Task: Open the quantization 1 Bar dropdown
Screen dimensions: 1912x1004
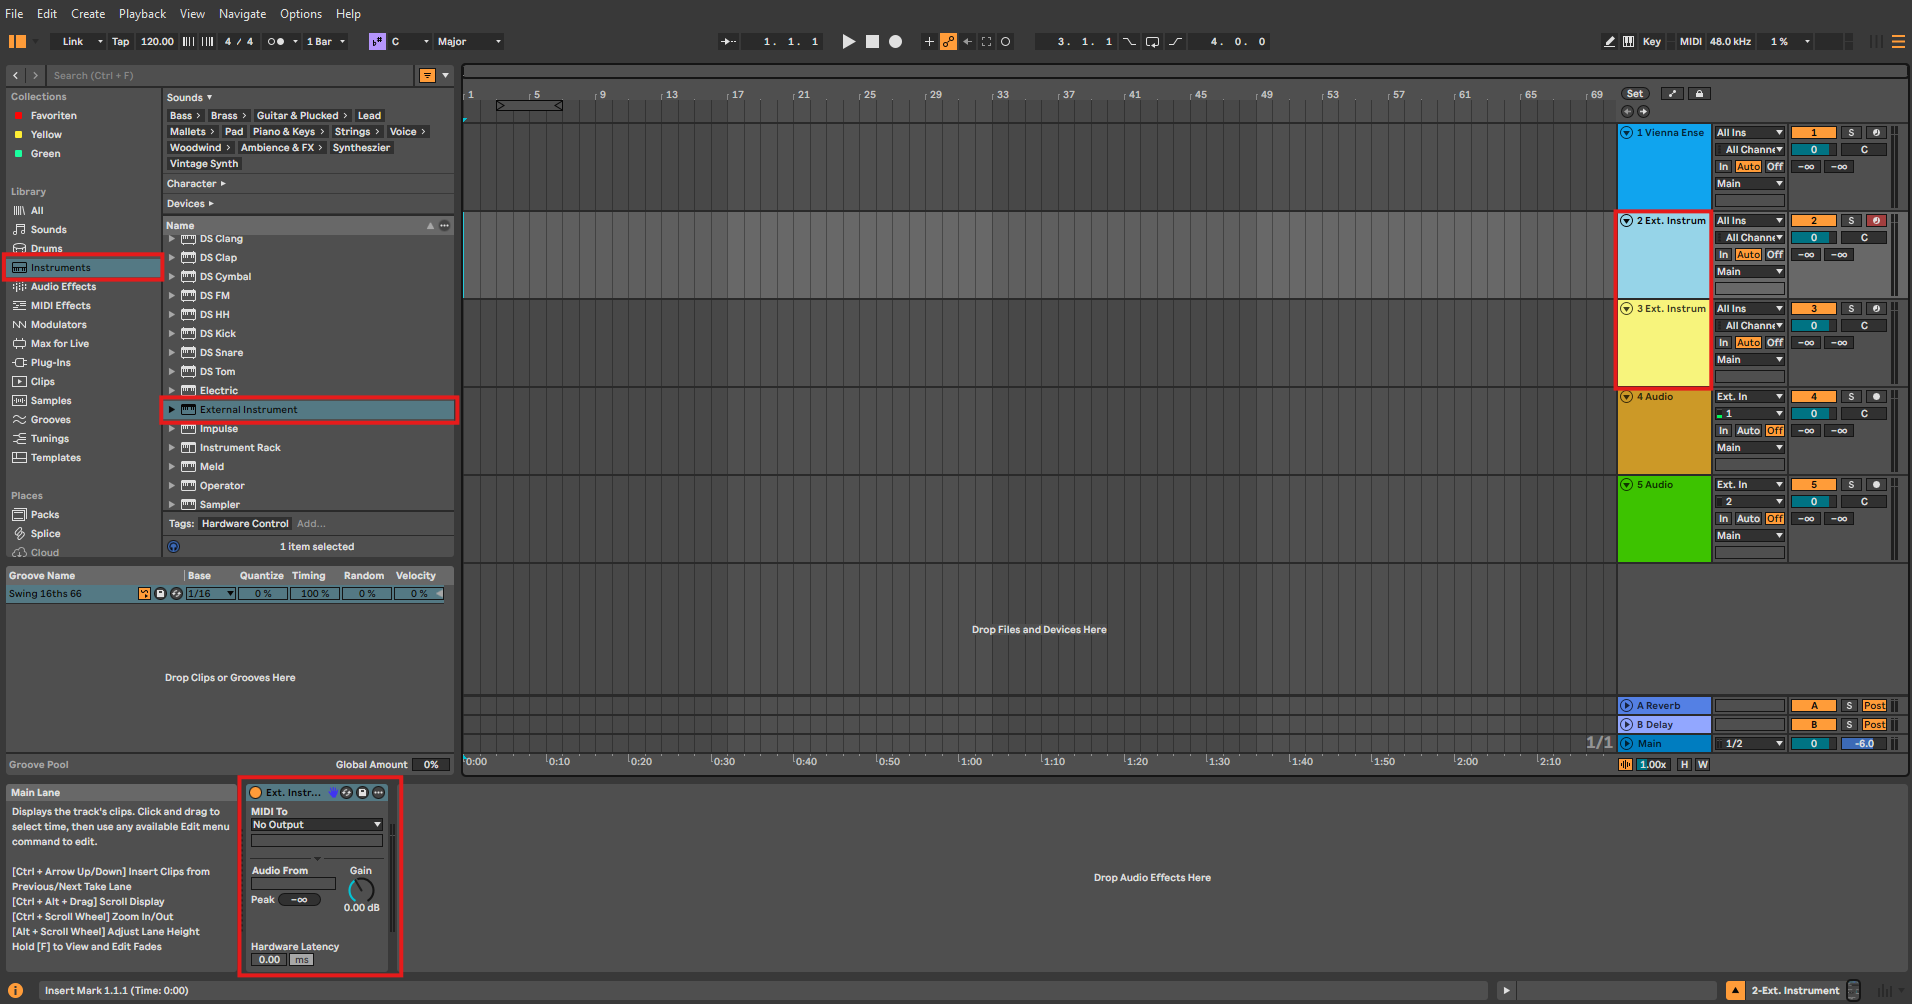Action: tap(325, 42)
